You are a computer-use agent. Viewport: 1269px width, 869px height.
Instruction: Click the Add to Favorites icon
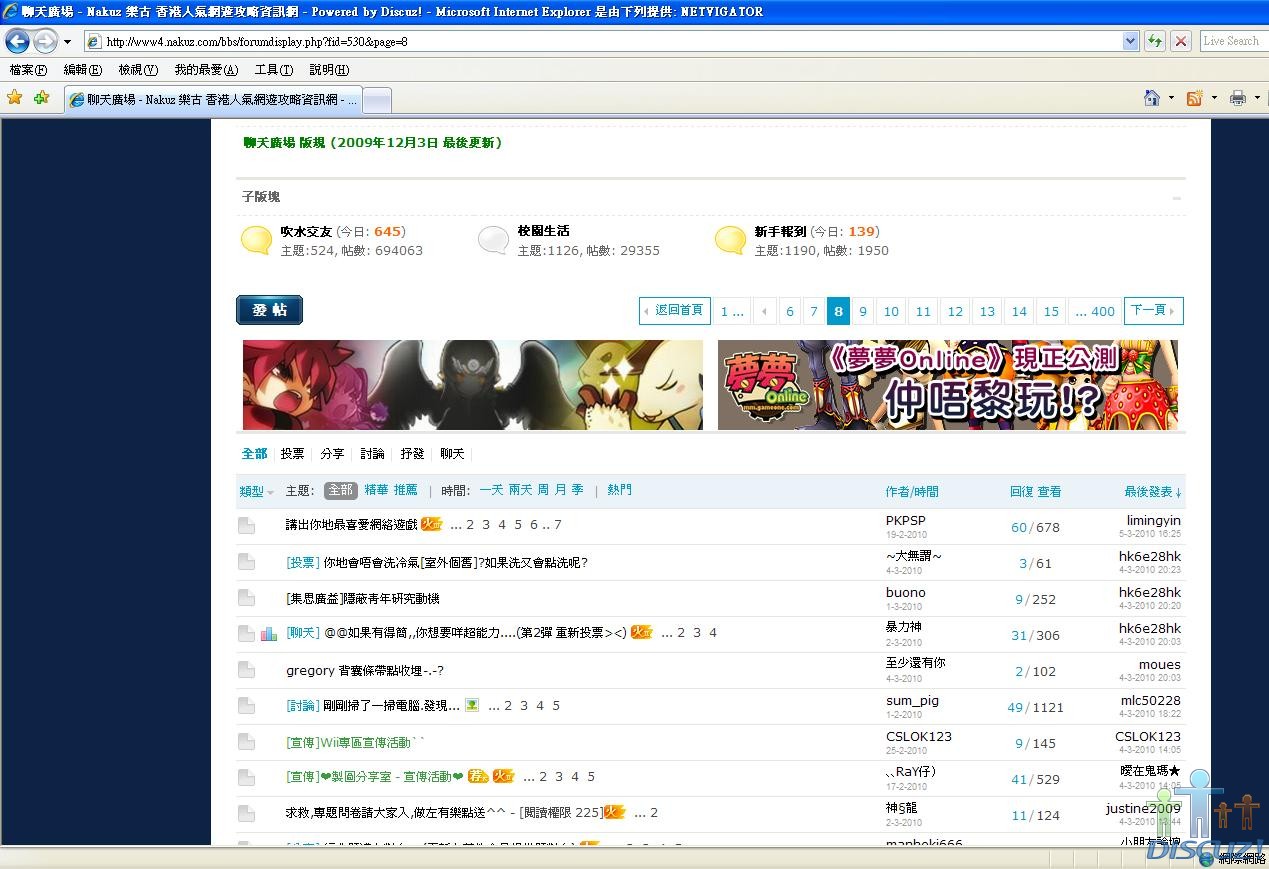[41, 98]
